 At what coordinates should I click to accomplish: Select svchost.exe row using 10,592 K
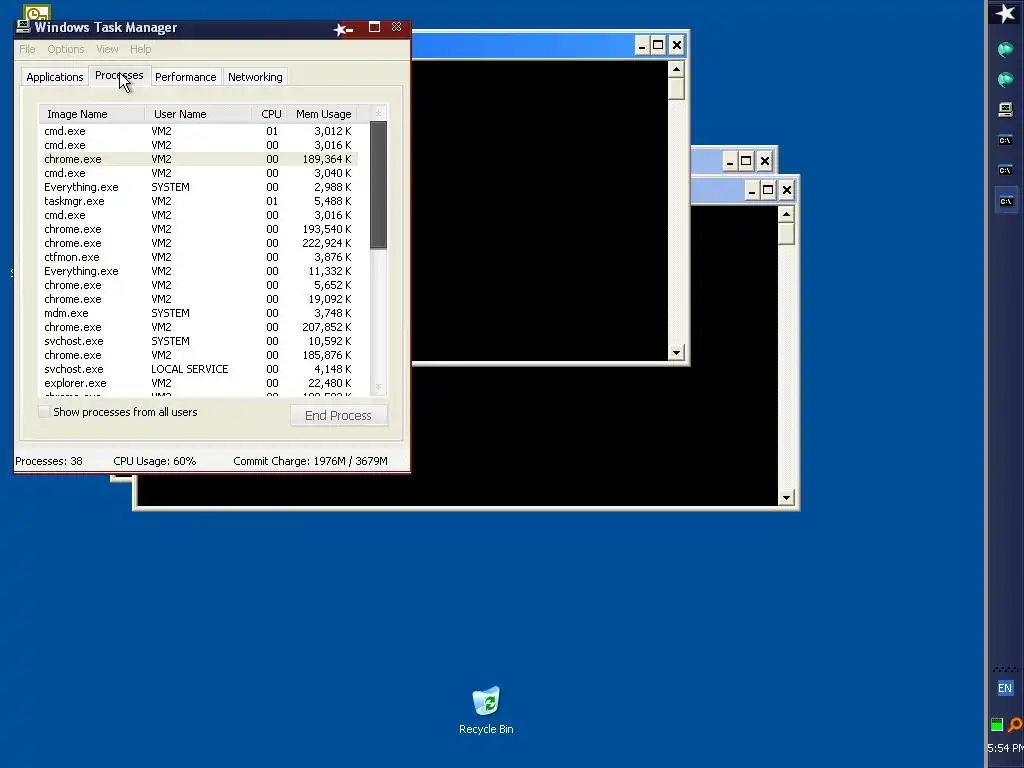[x=199, y=342]
